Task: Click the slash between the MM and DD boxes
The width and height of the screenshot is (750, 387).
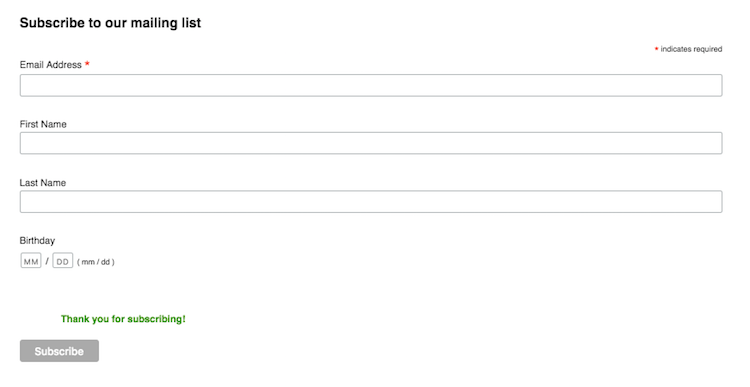Action: 47,261
